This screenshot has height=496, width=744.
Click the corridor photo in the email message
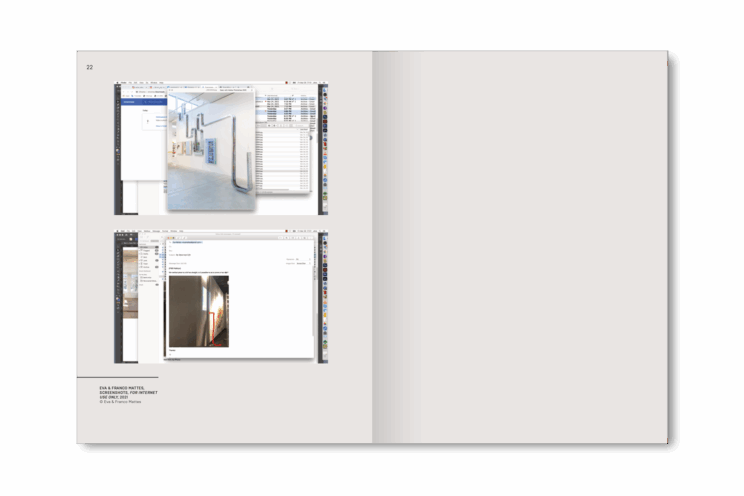[198, 312]
